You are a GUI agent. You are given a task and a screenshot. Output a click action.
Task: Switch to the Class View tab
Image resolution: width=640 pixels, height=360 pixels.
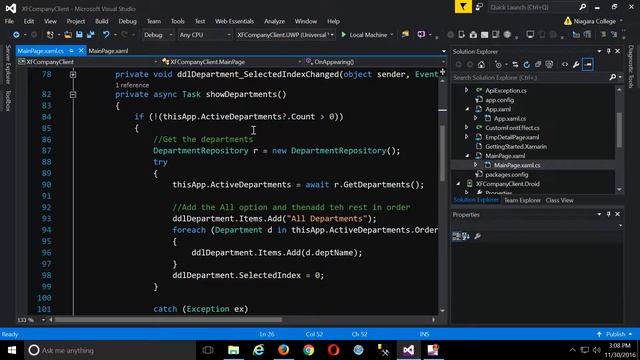tap(559, 200)
